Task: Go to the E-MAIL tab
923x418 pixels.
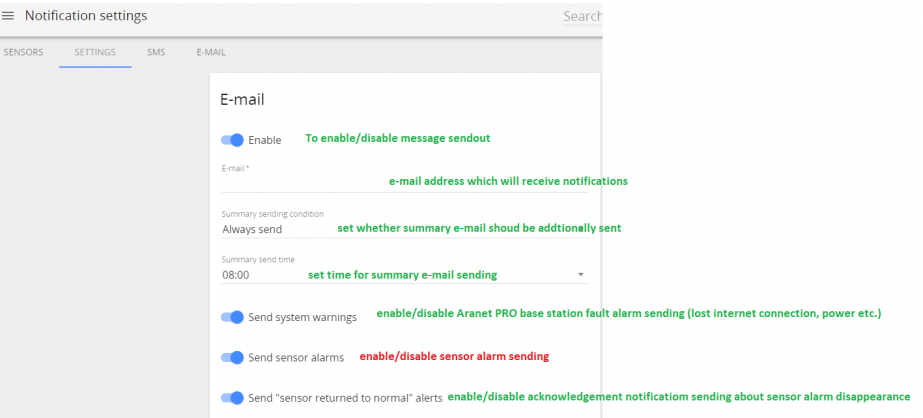Action: tap(211, 52)
